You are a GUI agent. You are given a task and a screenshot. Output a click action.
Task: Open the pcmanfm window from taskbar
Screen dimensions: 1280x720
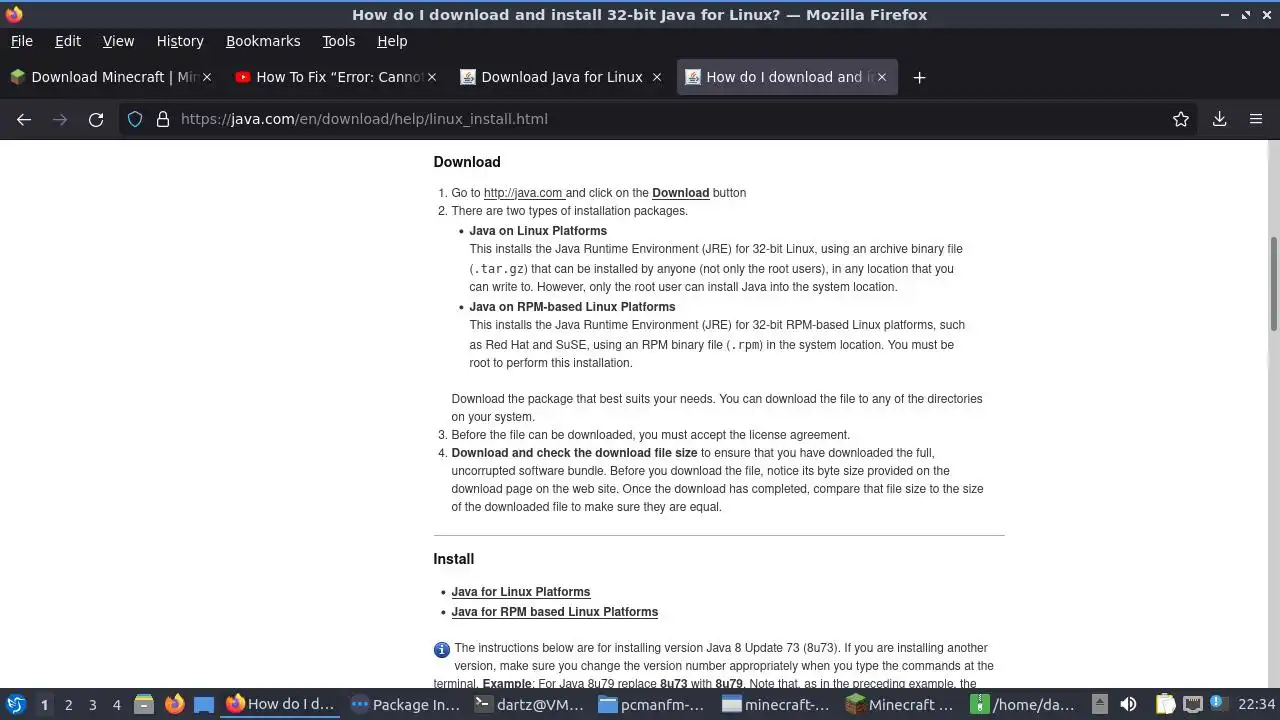click(x=653, y=704)
